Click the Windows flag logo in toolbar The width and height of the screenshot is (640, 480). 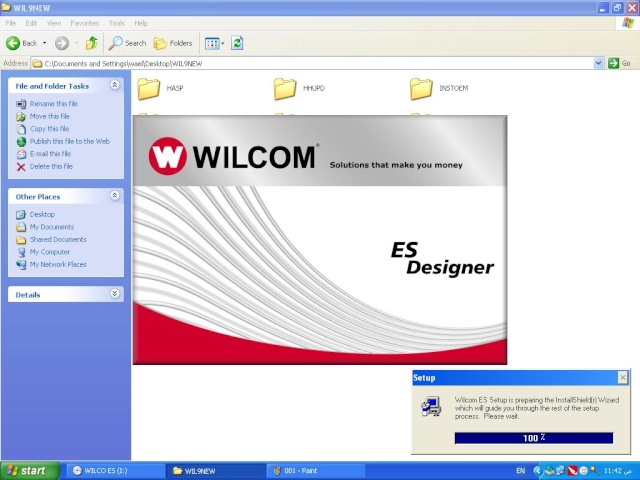coord(628,23)
